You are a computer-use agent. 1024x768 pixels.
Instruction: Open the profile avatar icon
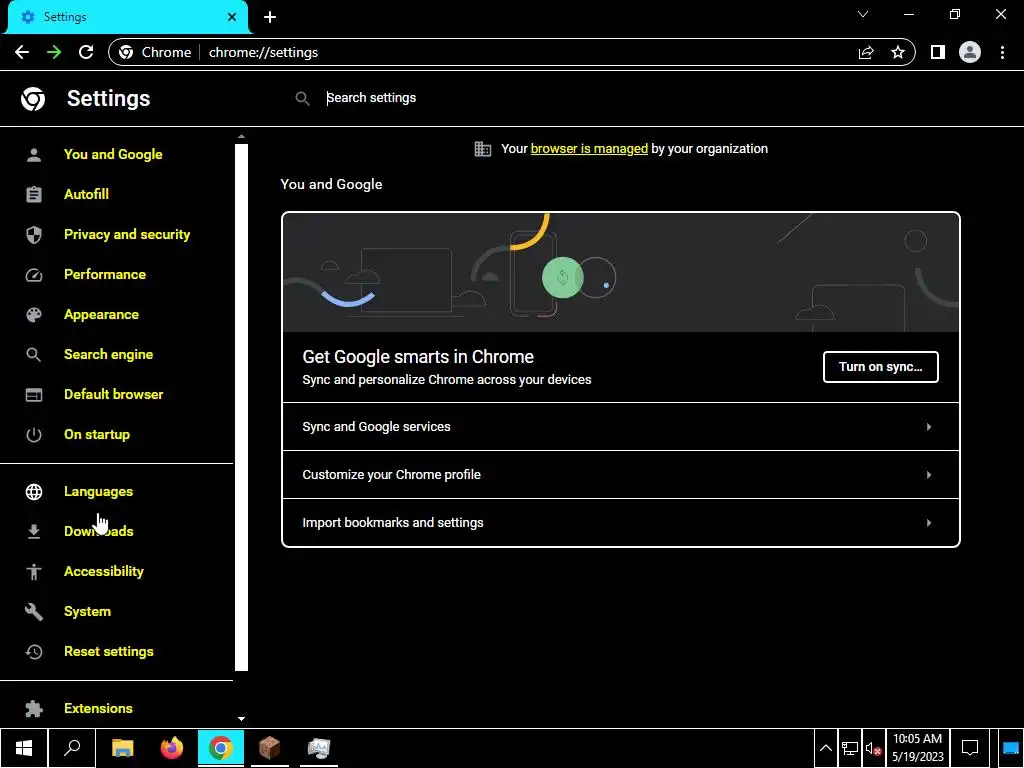click(x=970, y=52)
